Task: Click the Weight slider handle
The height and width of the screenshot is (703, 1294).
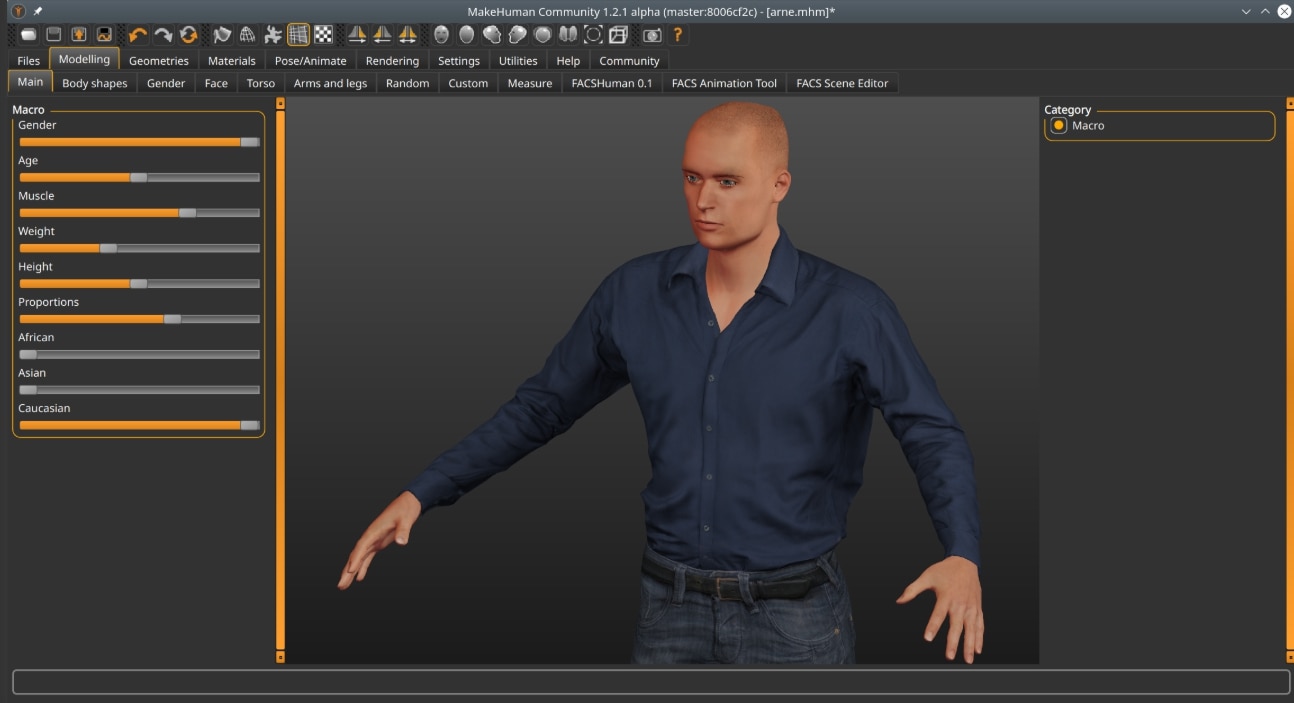Action: pos(108,248)
